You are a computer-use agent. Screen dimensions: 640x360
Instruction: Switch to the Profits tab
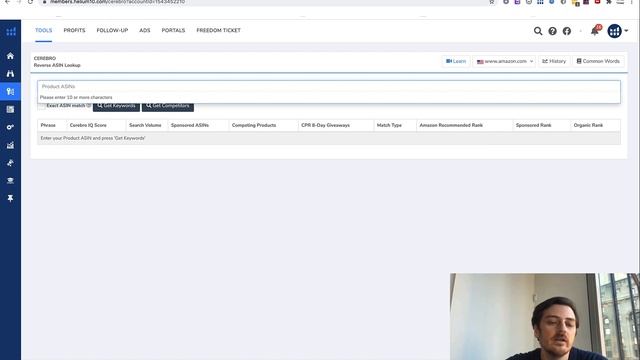pos(74,30)
